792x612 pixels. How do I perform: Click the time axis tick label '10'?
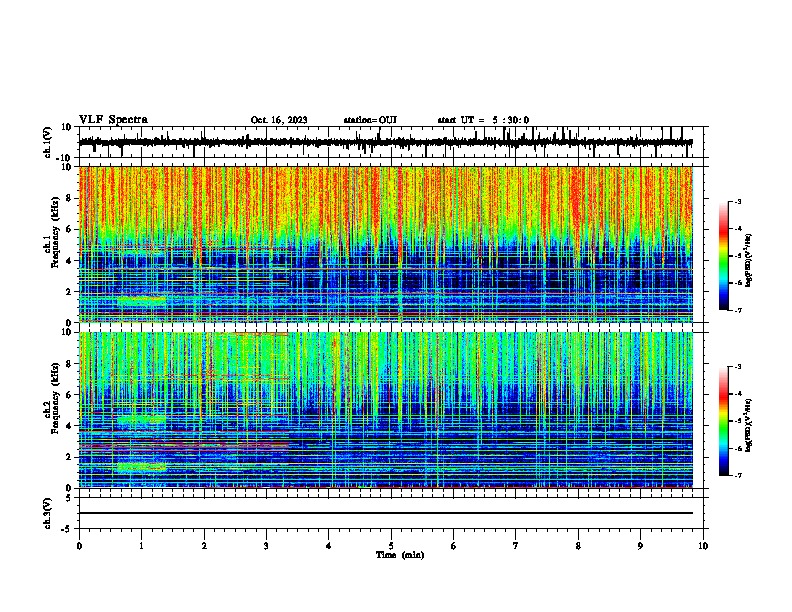coord(703,546)
